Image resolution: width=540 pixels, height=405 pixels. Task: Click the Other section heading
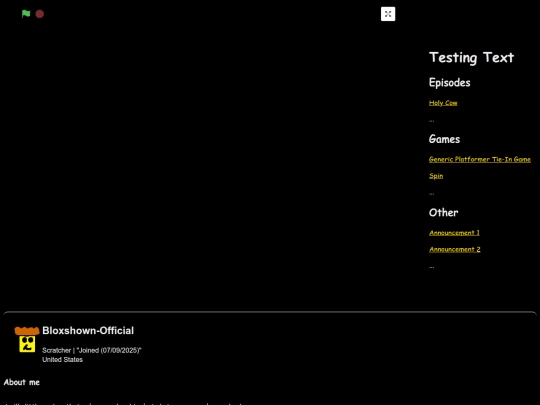443,212
